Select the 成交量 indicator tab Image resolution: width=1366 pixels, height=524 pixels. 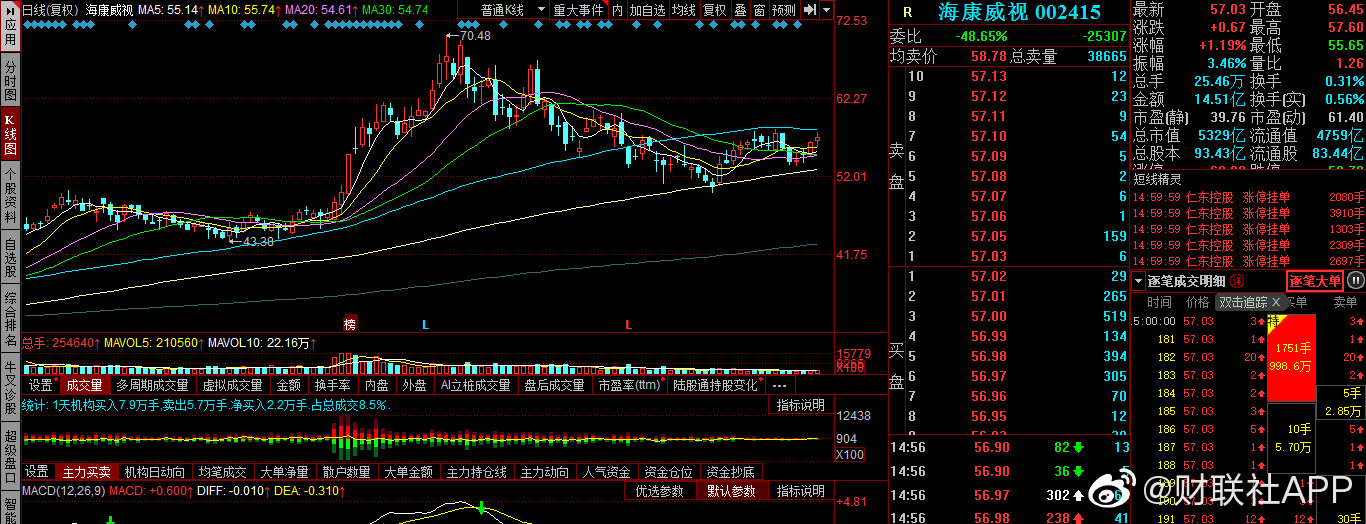tap(84, 385)
